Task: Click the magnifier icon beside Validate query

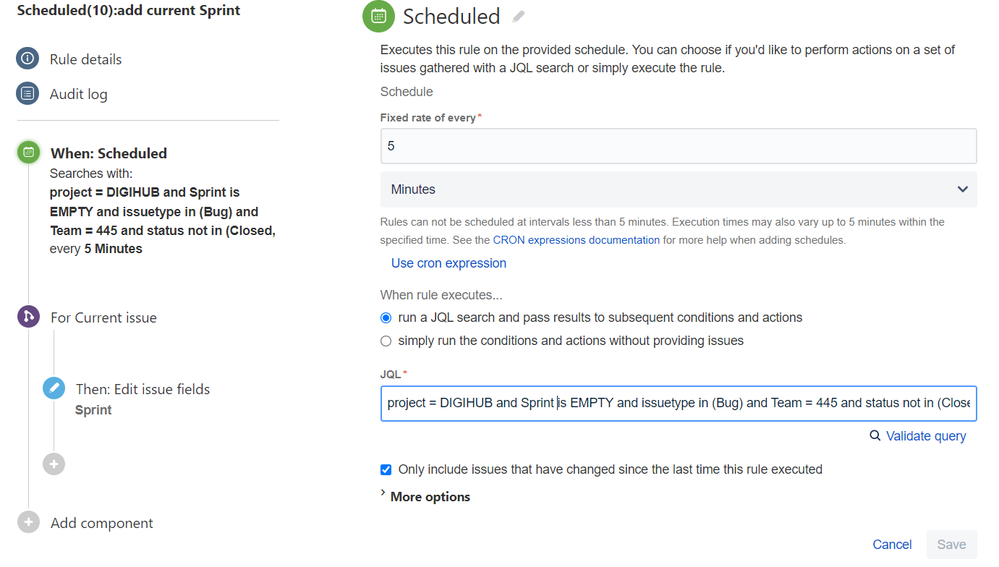Action: tap(875, 435)
